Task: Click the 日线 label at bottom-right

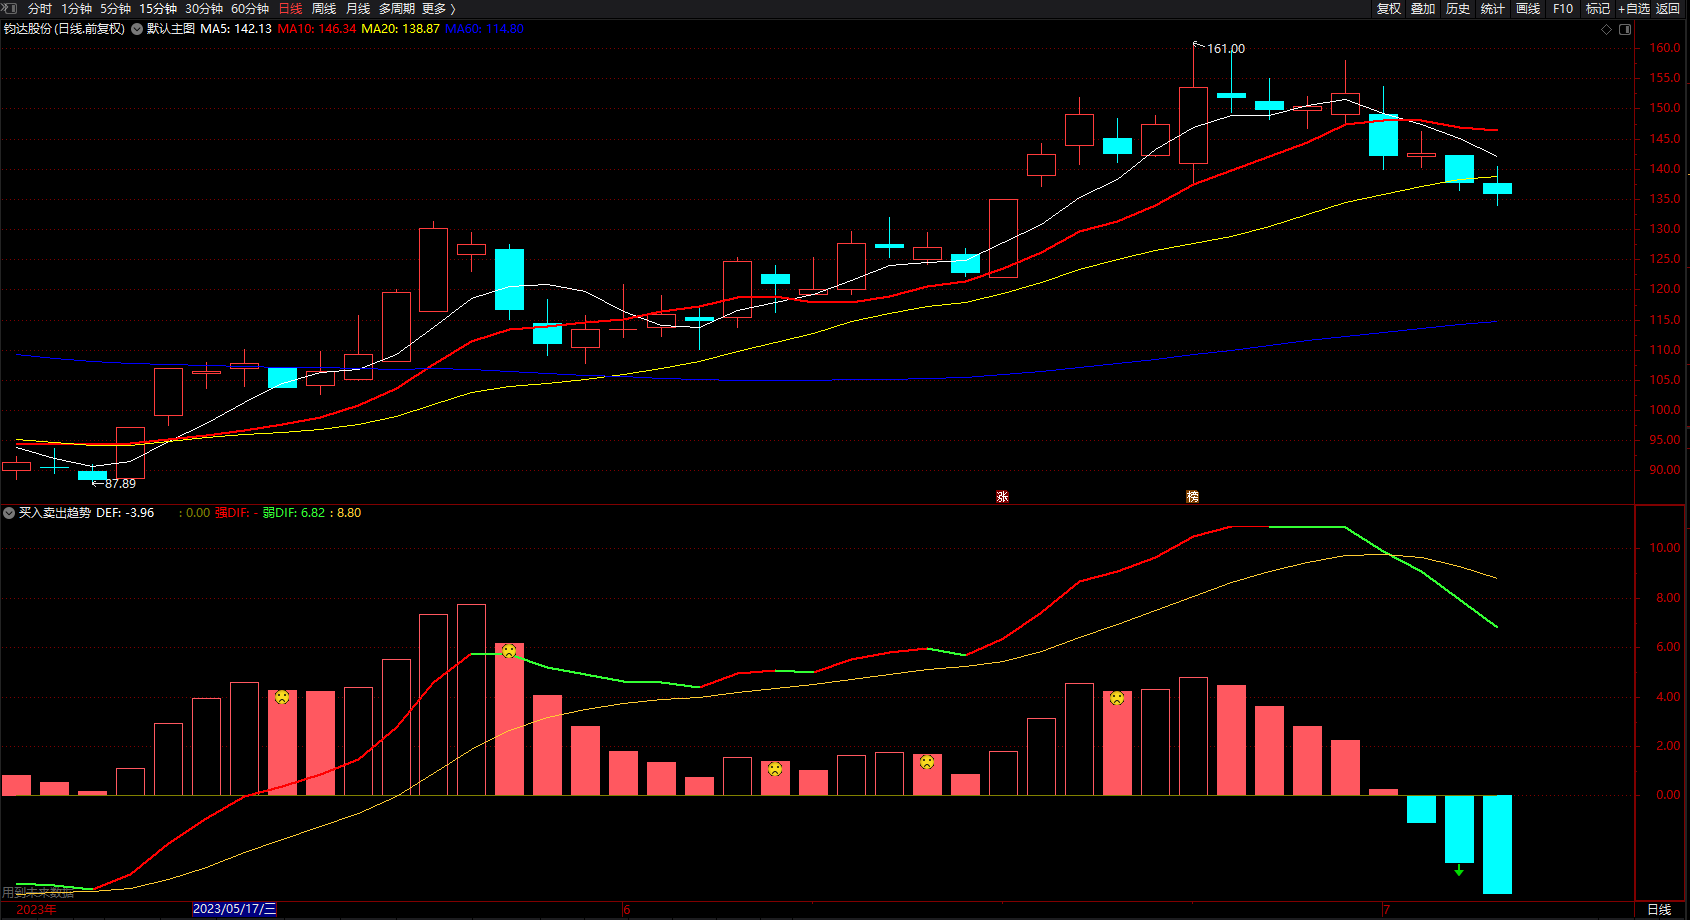Action: point(1659,909)
